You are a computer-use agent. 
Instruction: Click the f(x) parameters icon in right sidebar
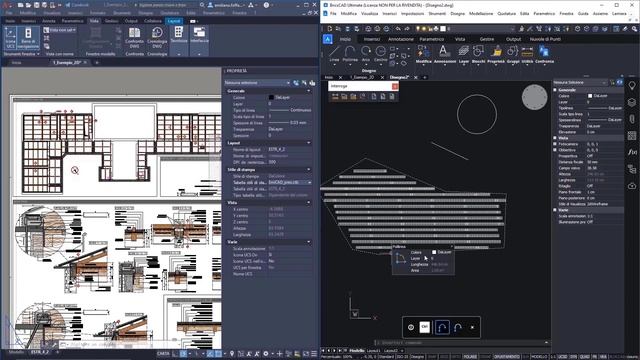click(632, 152)
